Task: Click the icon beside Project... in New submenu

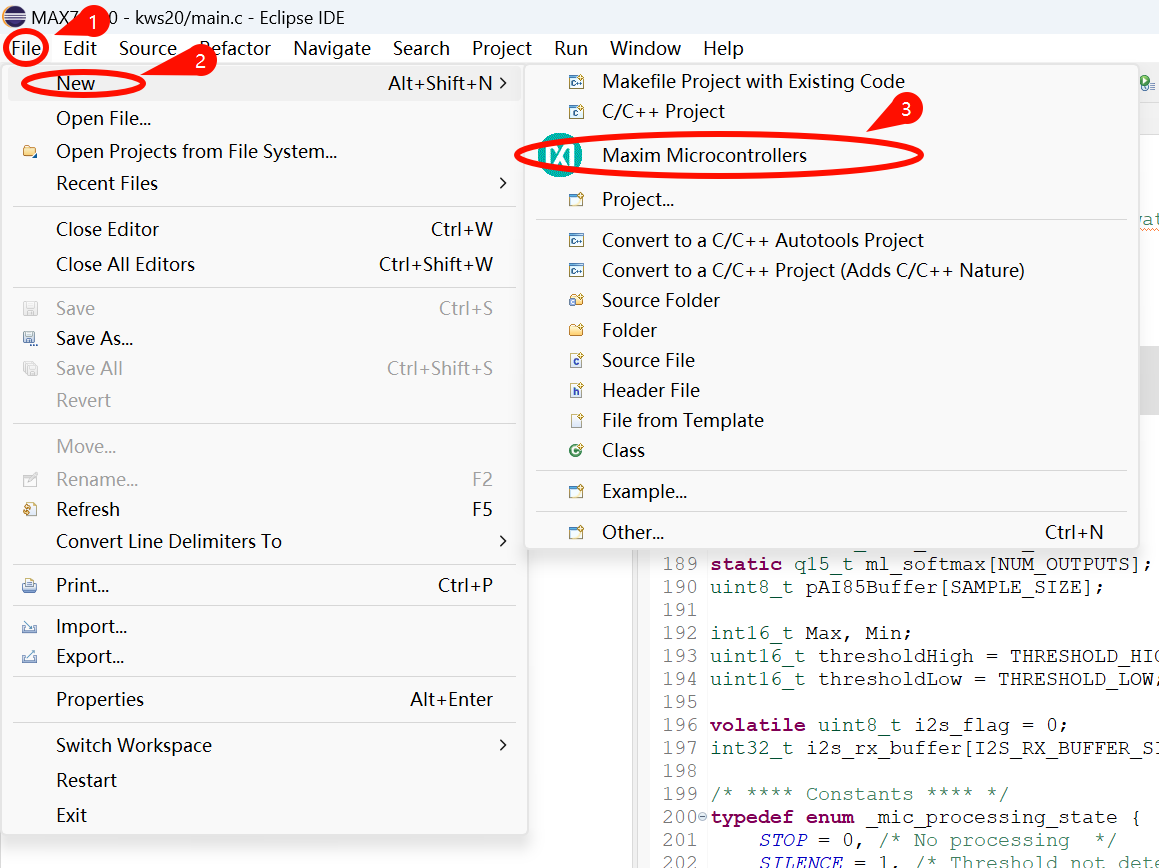Action: click(x=576, y=200)
